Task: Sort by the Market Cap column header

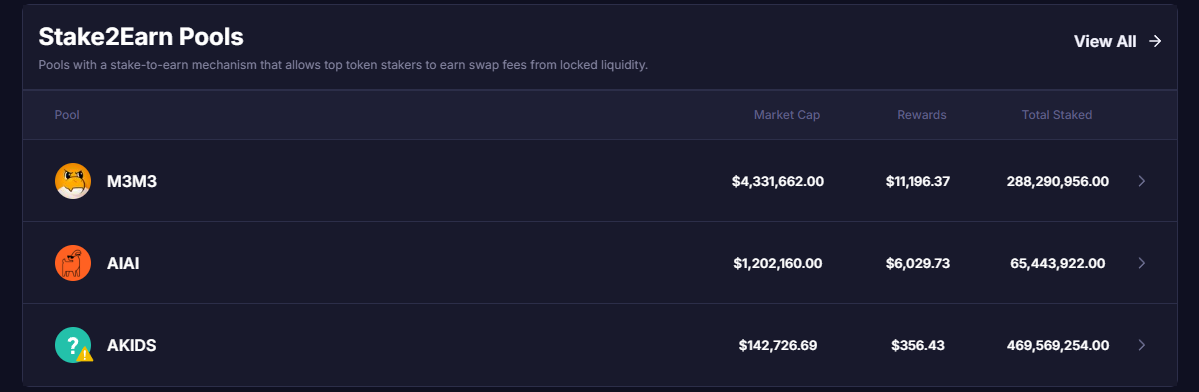Action: pos(787,115)
